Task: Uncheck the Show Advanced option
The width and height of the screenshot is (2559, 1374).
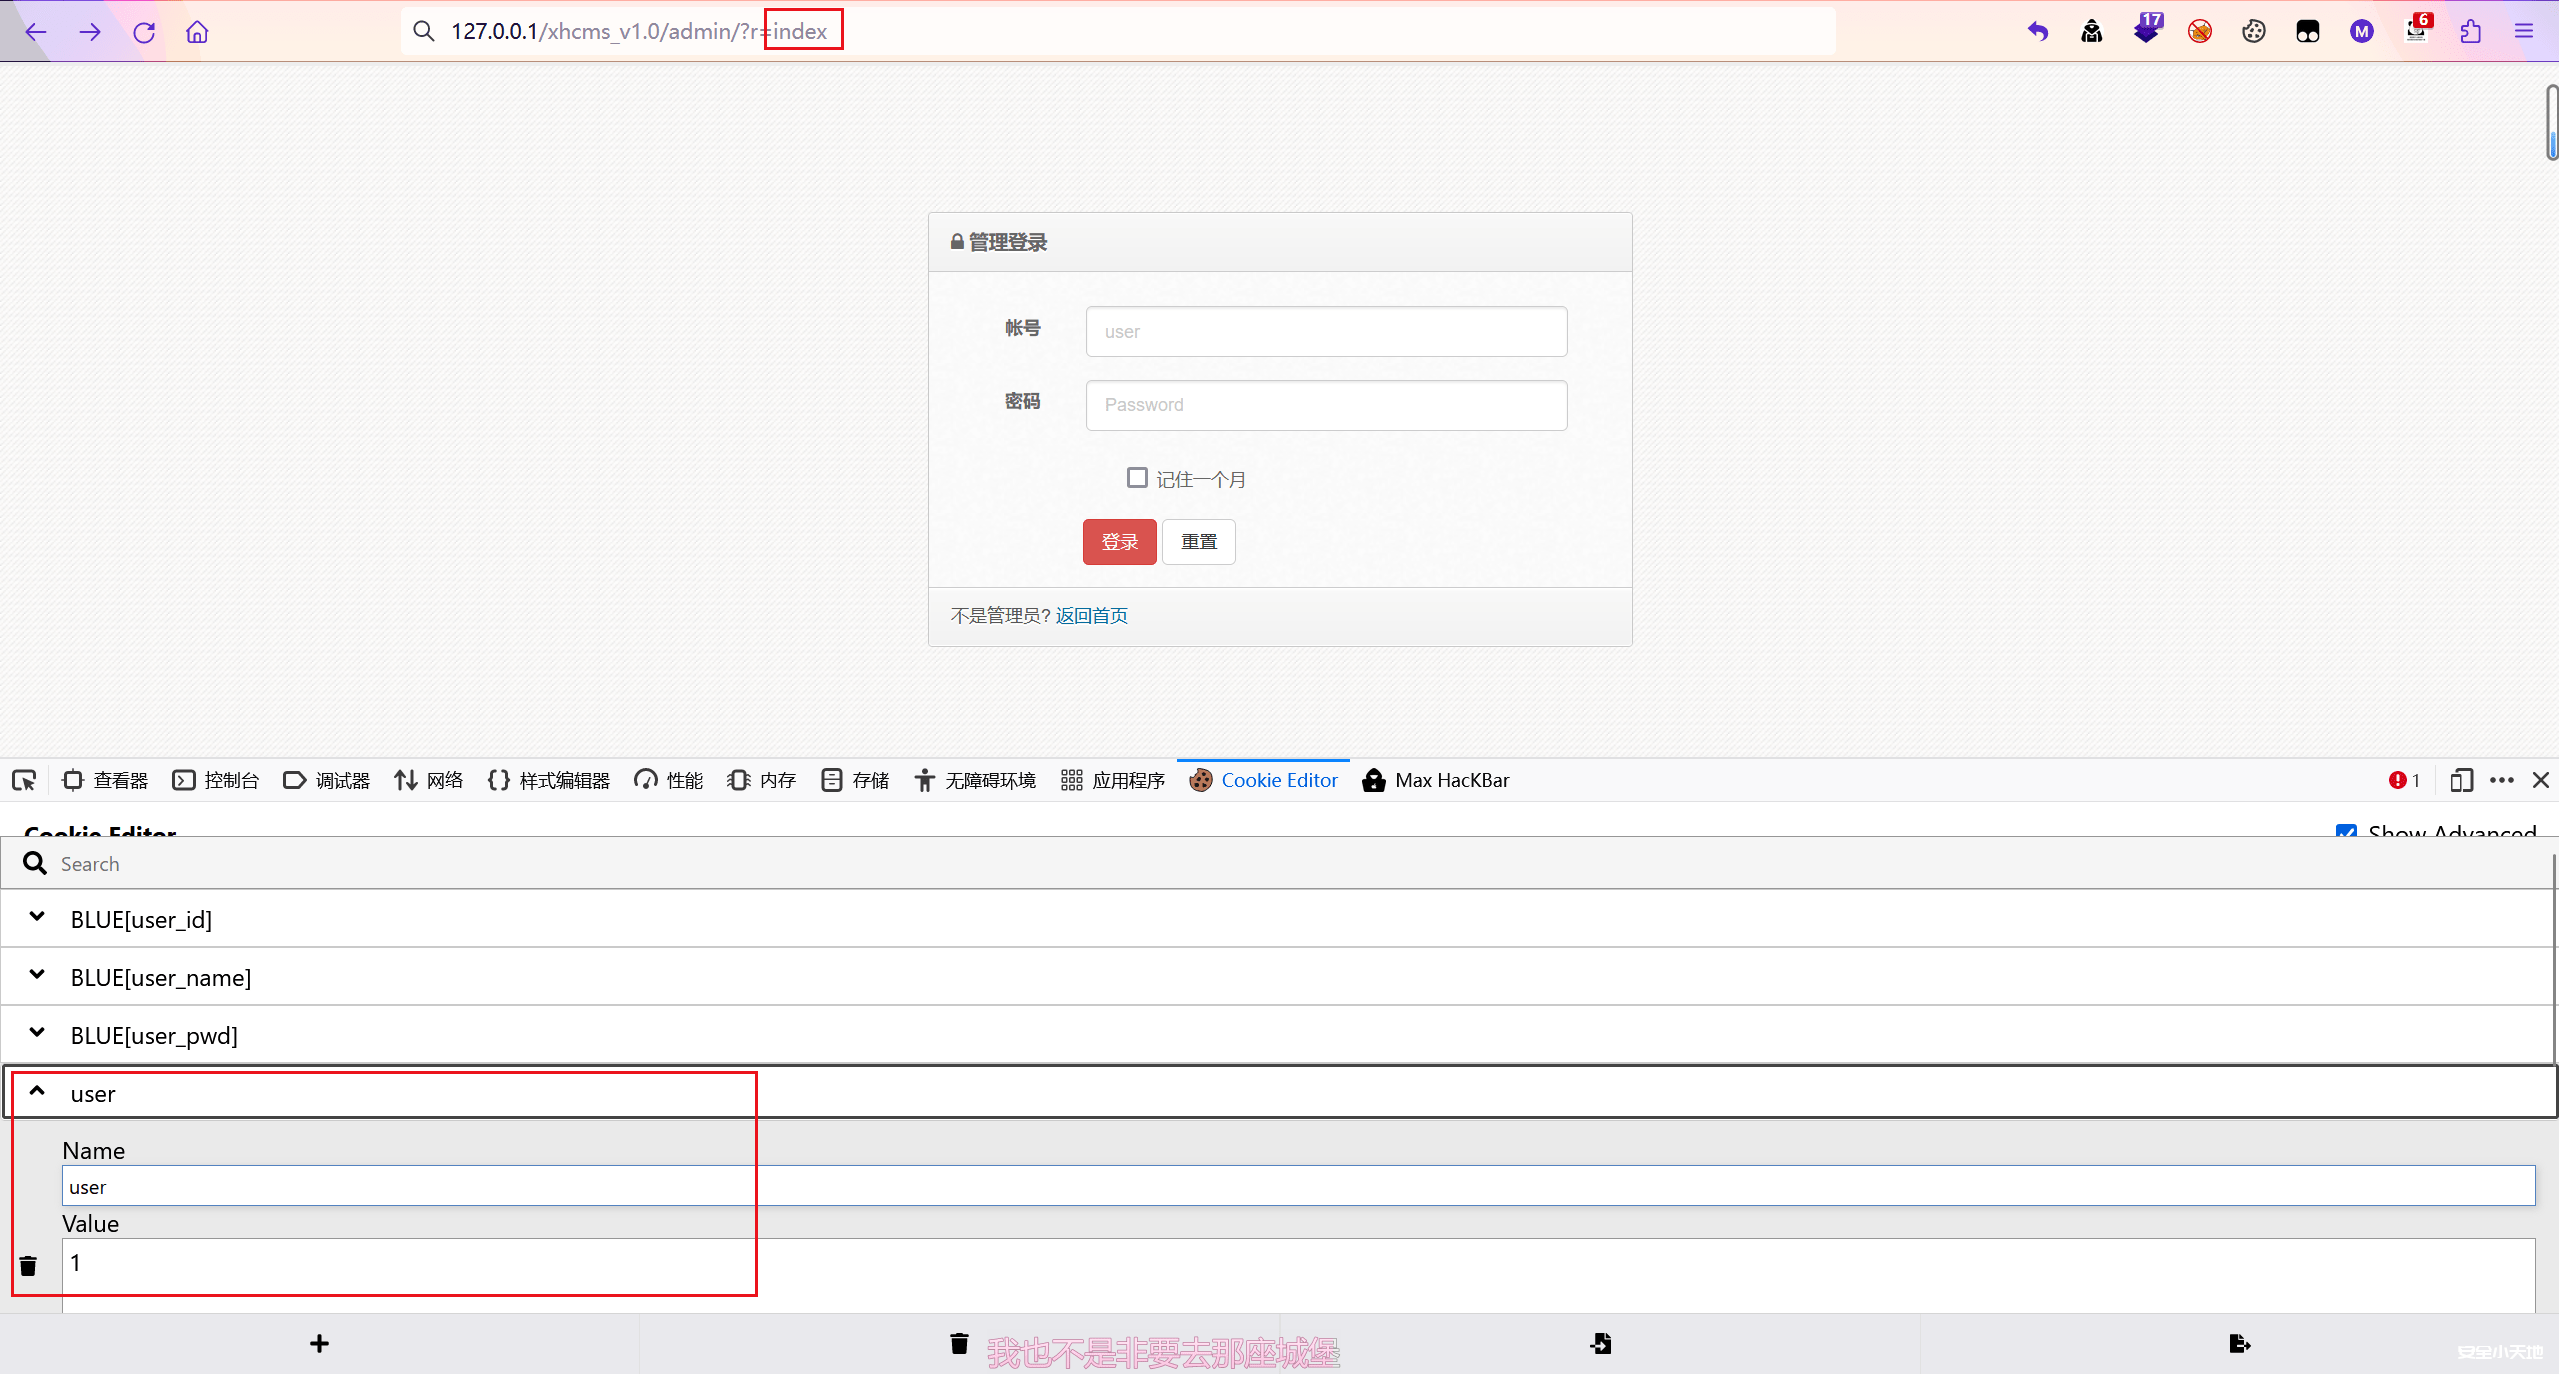Action: [2347, 832]
